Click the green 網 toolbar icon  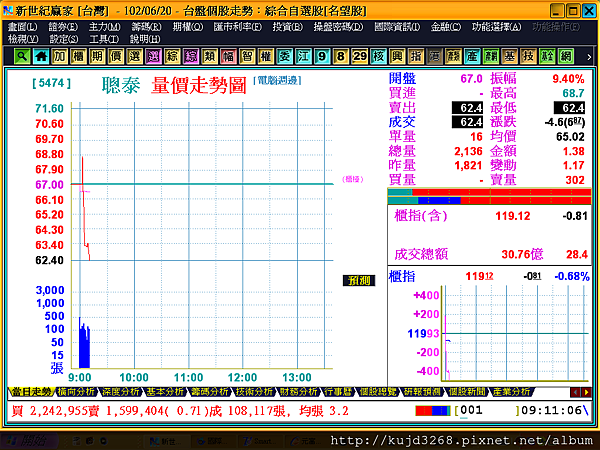pyautogui.click(x=566, y=56)
